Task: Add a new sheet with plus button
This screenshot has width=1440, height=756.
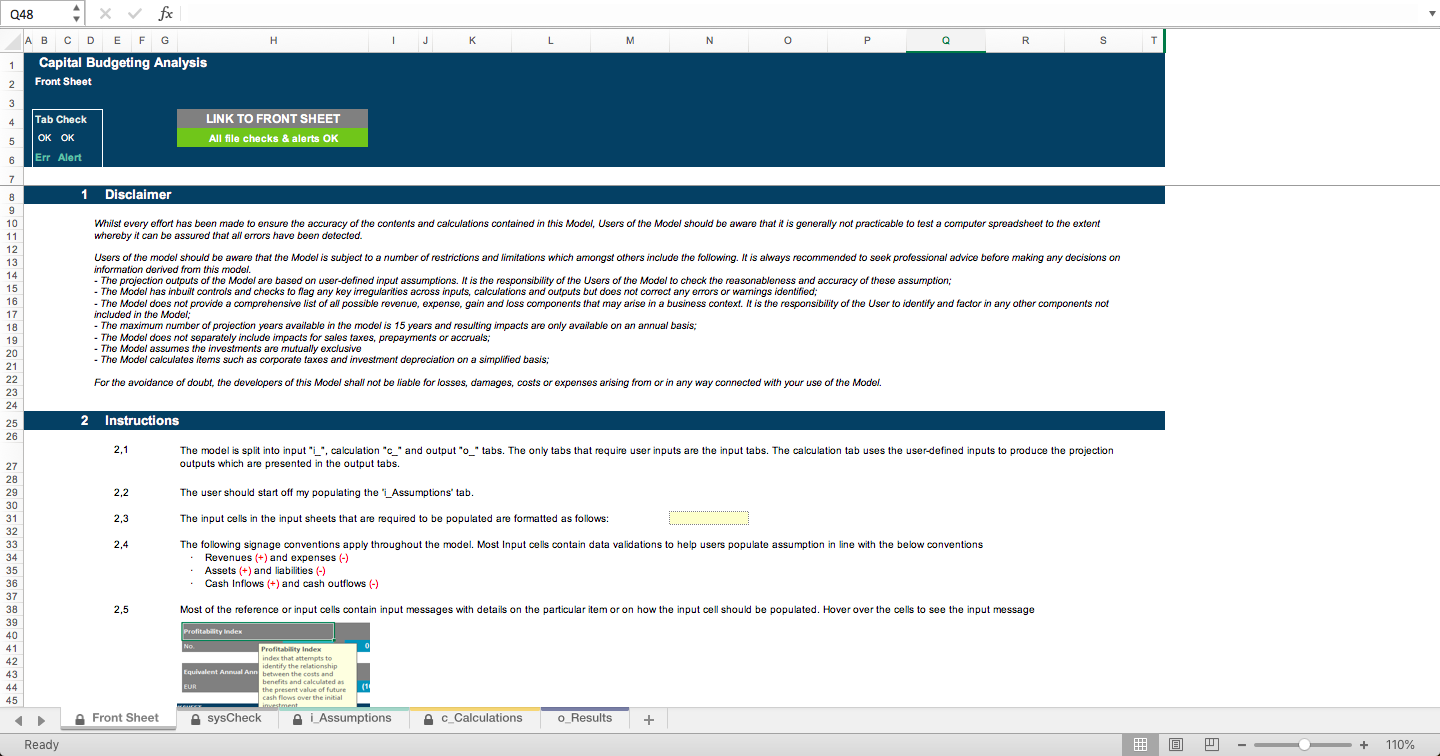Action: pyautogui.click(x=648, y=720)
